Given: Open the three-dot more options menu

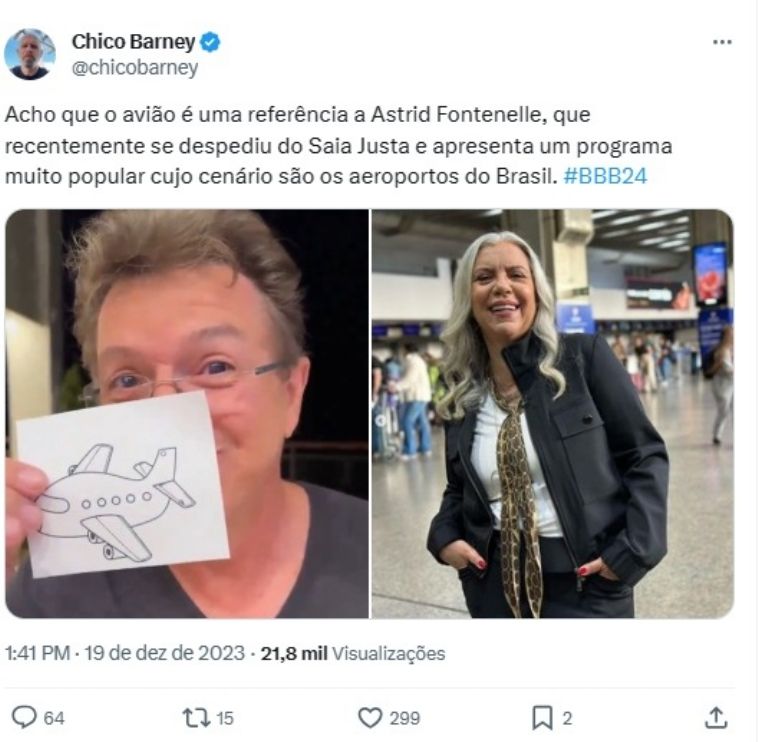Looking at the screenshot, I should click(x=722, y=42).
